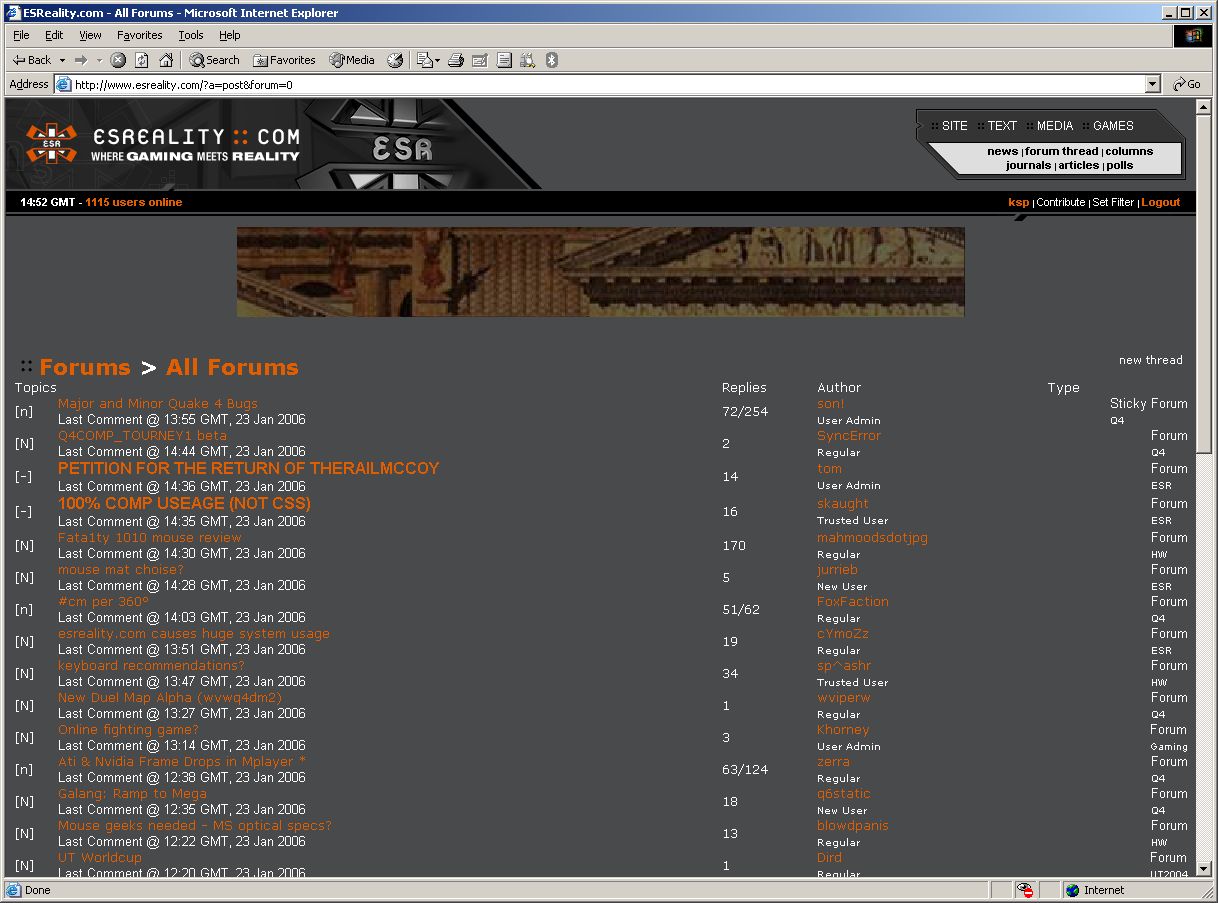Click the History toolbar icon
The height and width of the screenshot is (903, 1218).
(395, 60)
